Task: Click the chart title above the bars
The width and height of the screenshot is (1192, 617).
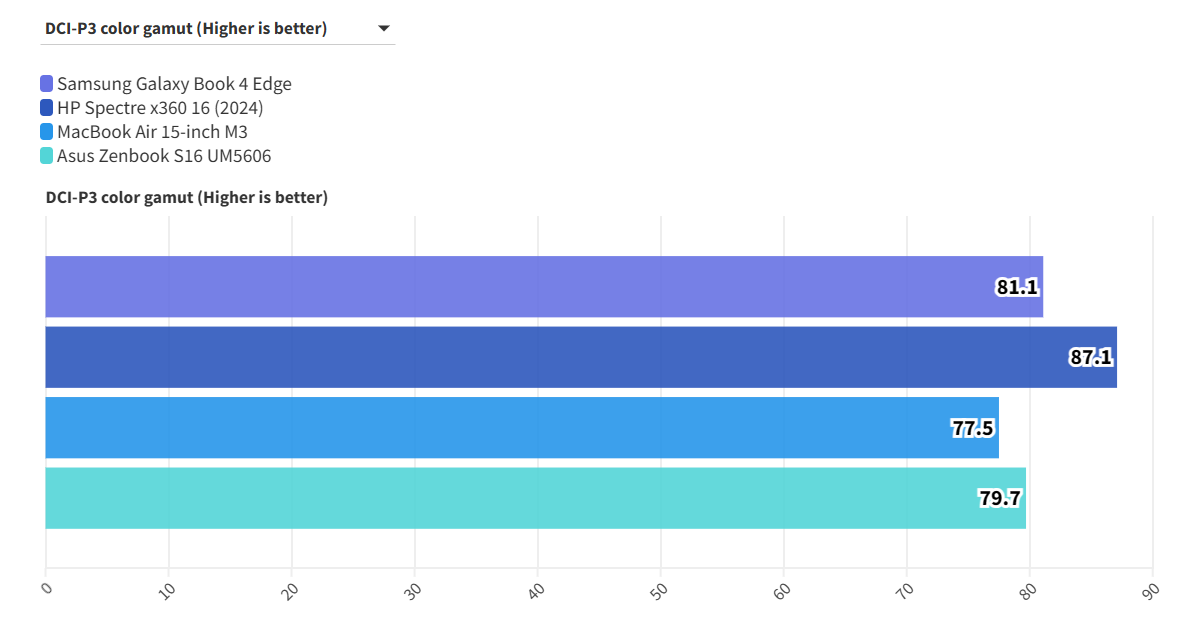Action: coord(186,198)
